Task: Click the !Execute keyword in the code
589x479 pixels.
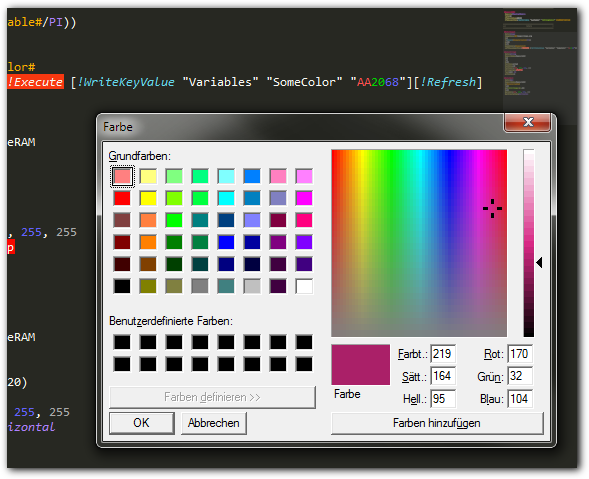Action: pos(35,82)
